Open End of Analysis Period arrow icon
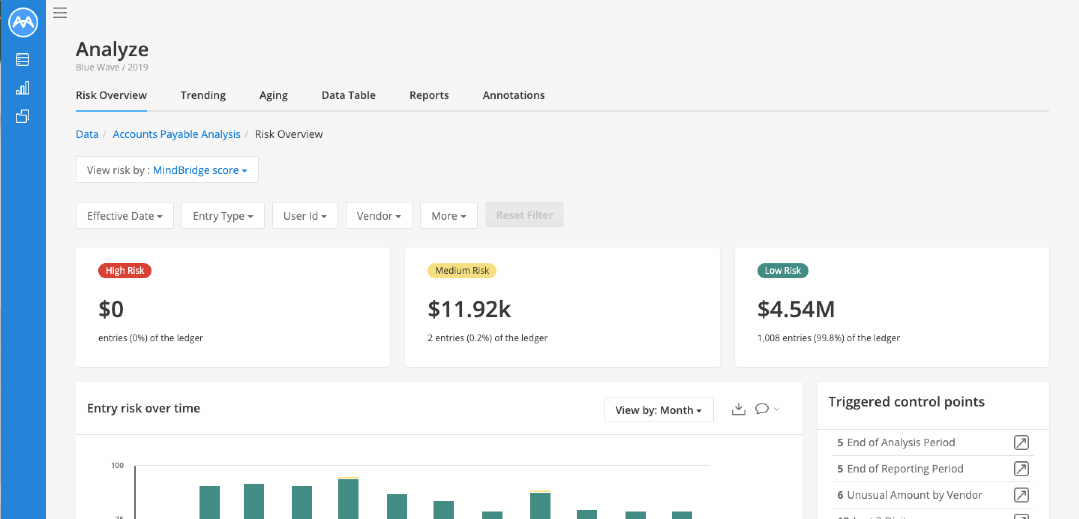The width and height of the screenshot is (1079, 519). [1022, 443]
